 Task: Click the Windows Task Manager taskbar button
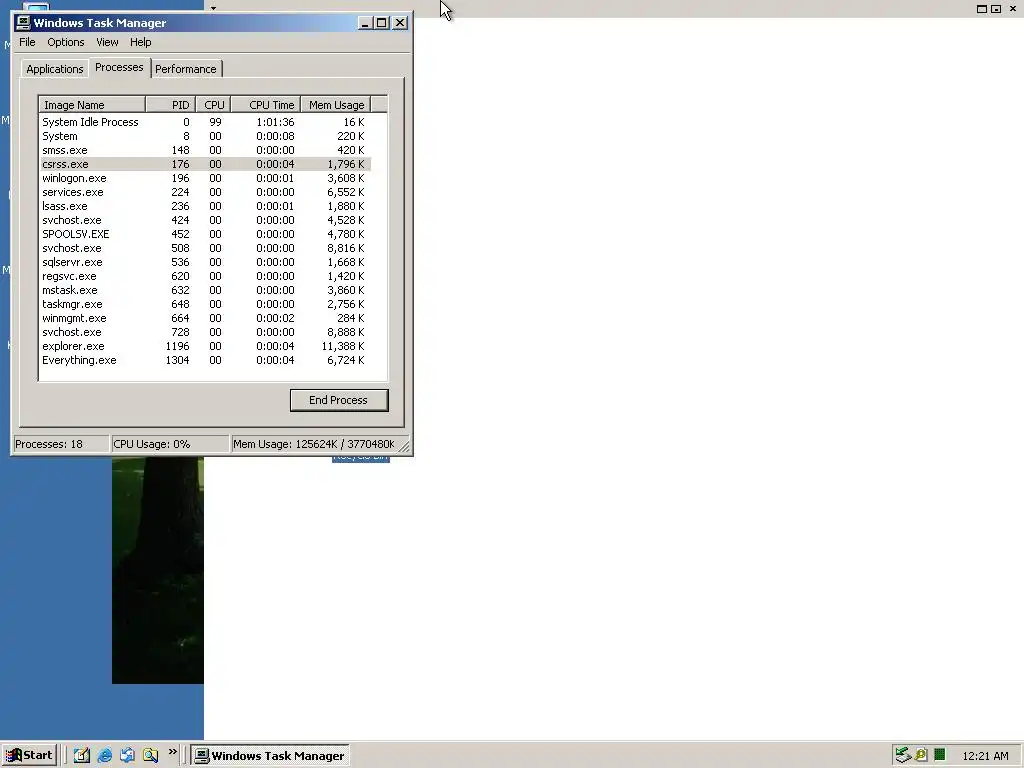[270, 756]
